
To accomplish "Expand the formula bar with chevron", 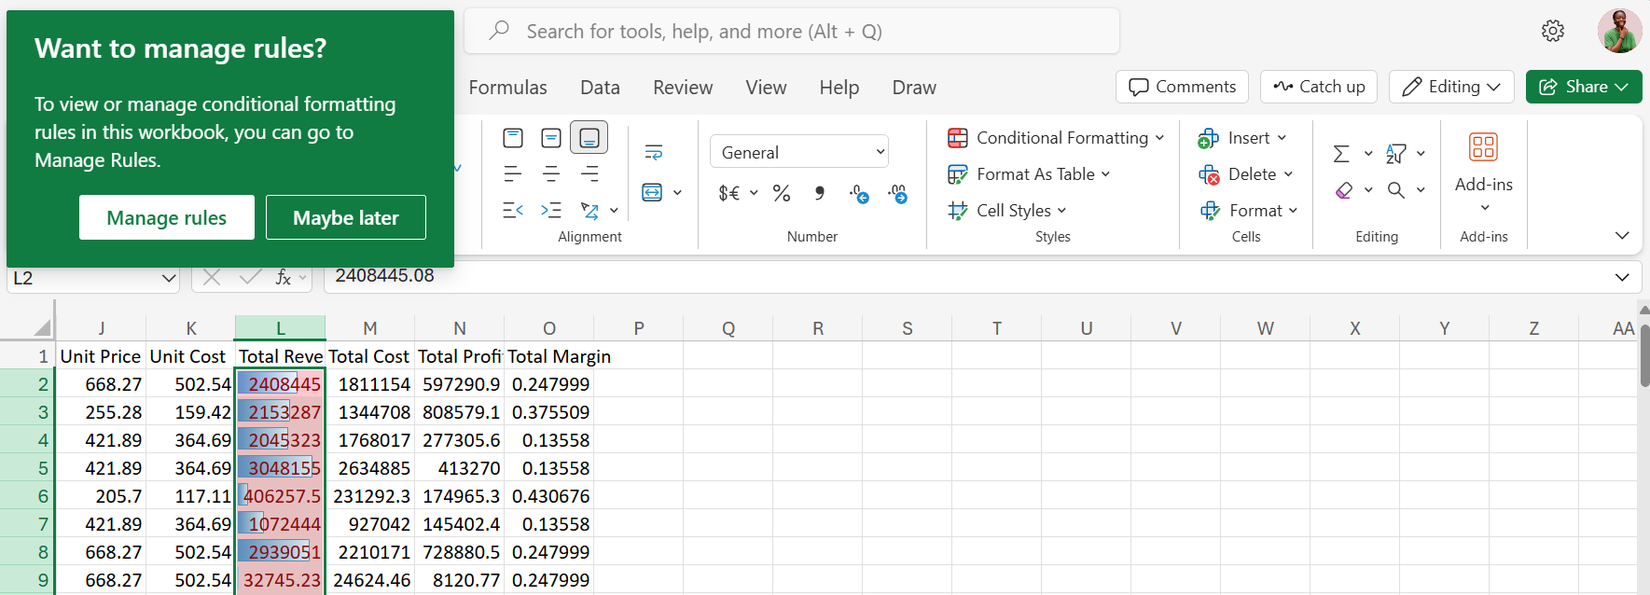I will tap(1621, 277).
